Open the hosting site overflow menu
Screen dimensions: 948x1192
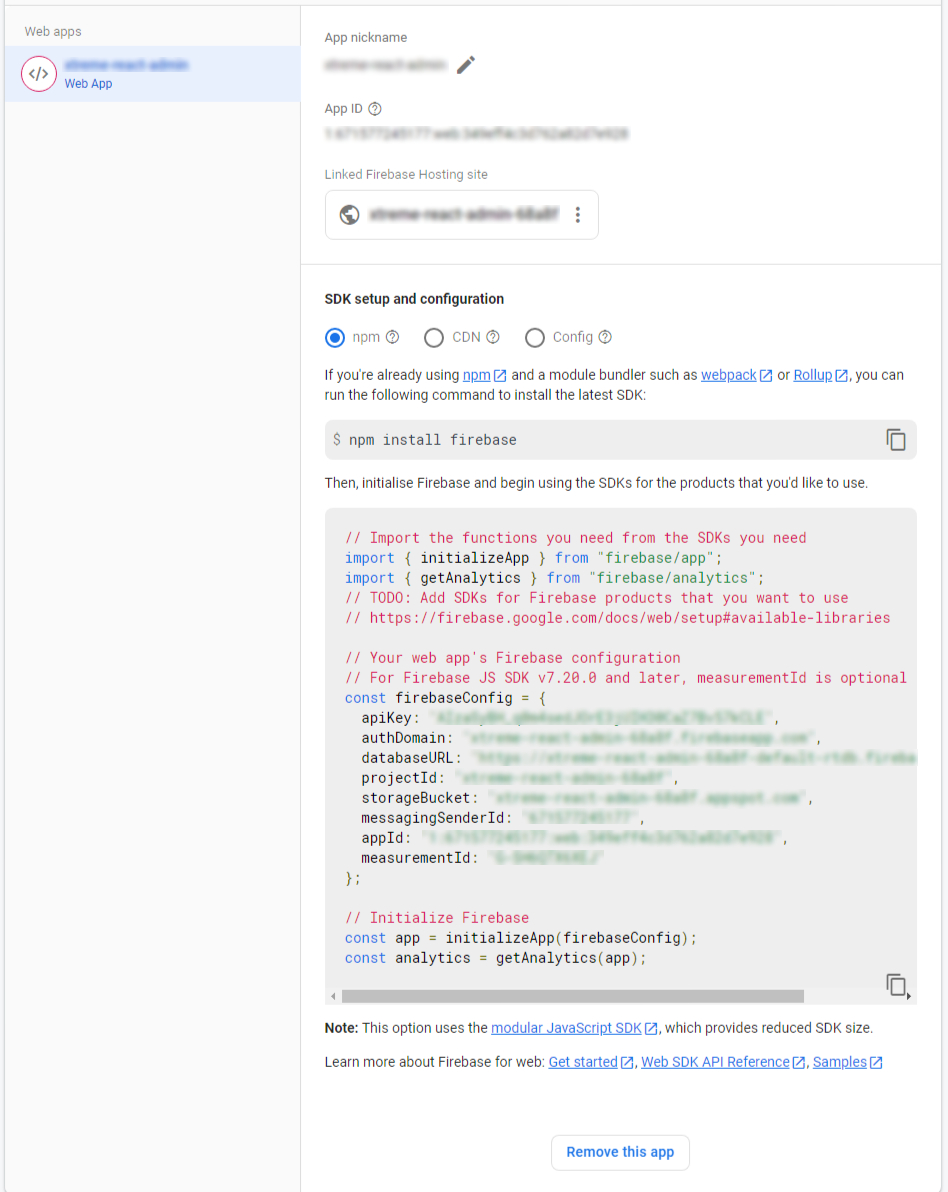577,214
